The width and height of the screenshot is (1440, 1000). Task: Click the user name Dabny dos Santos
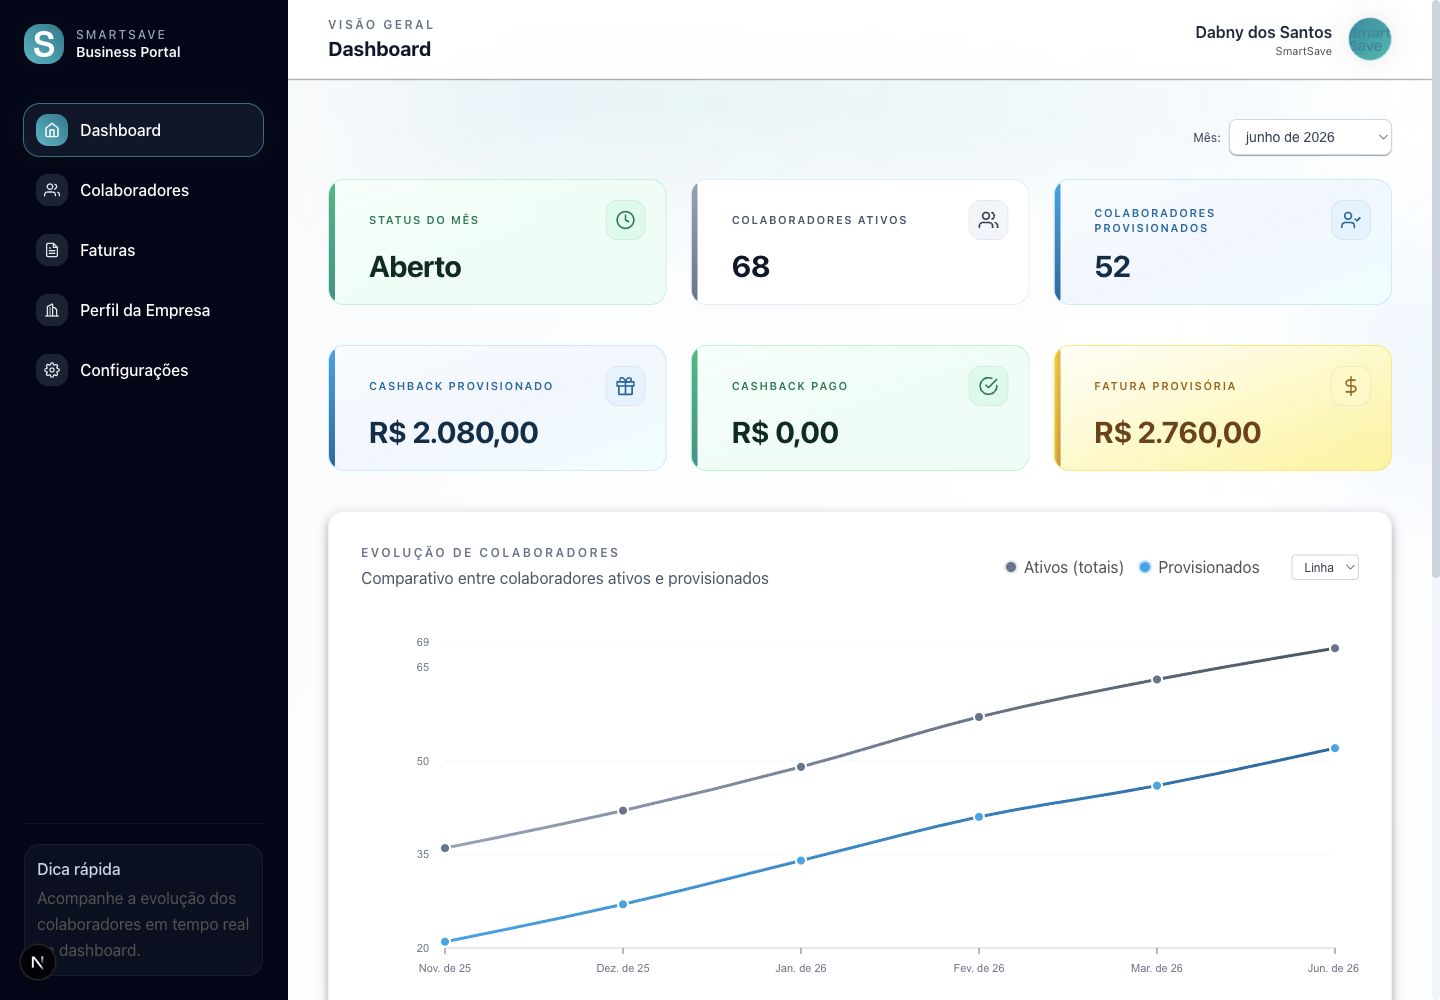(1263, 32)
